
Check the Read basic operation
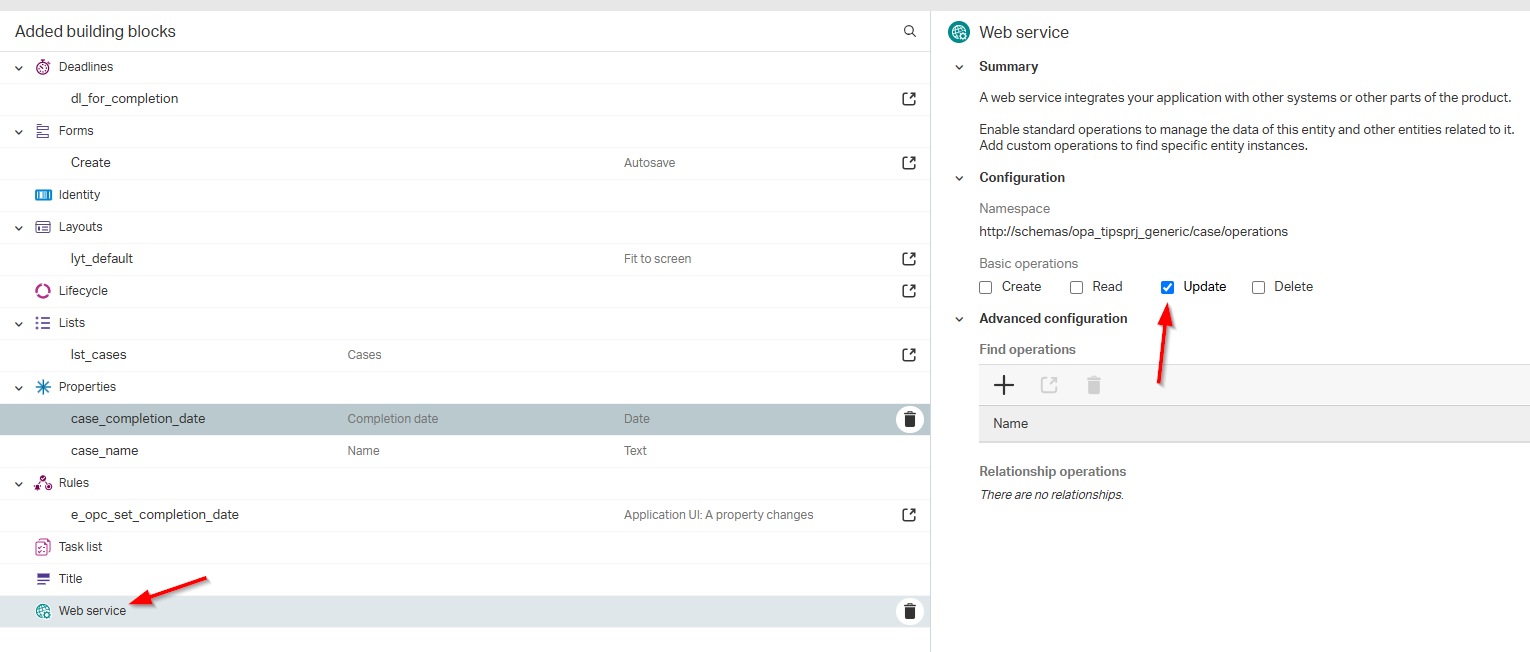pos(1077,287)
